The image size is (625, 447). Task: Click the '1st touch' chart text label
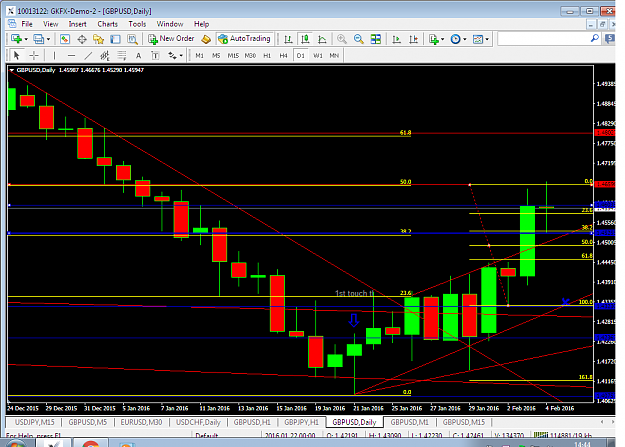tap(354, 293)
